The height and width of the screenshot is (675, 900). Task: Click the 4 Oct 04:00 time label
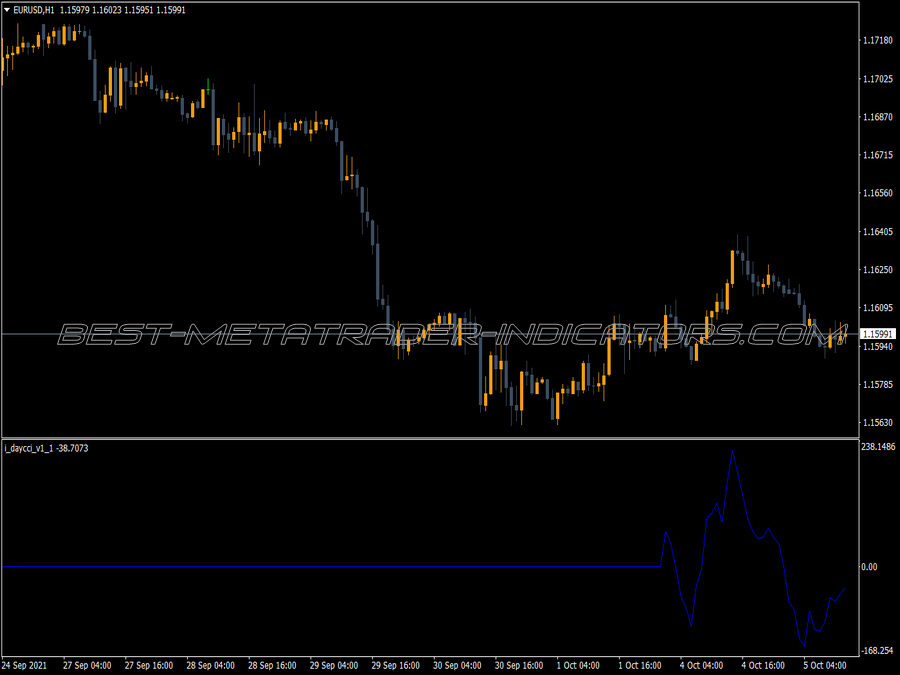[x=701, y=665]
